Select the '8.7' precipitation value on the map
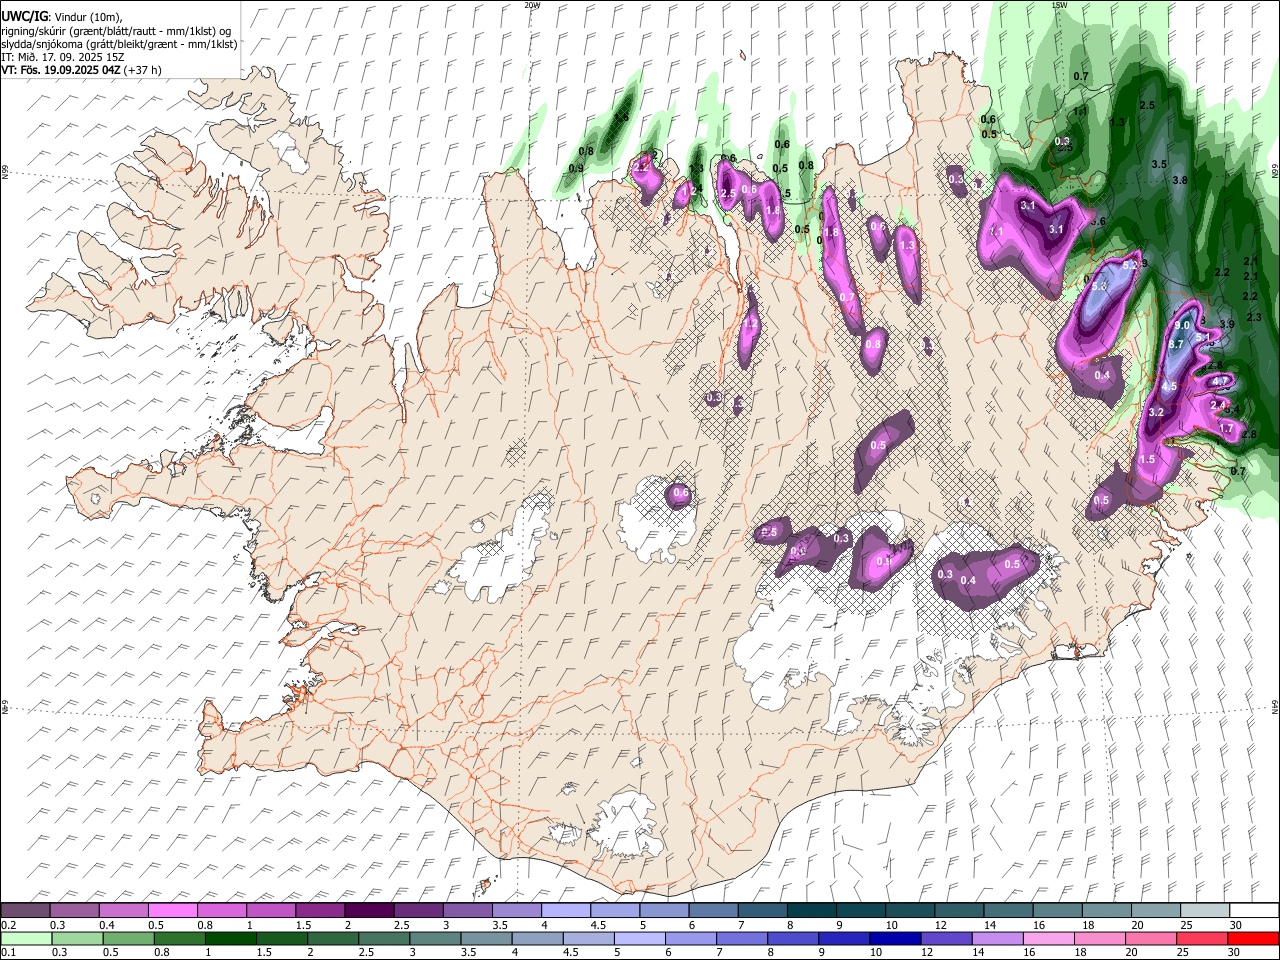 (1176, 344)
